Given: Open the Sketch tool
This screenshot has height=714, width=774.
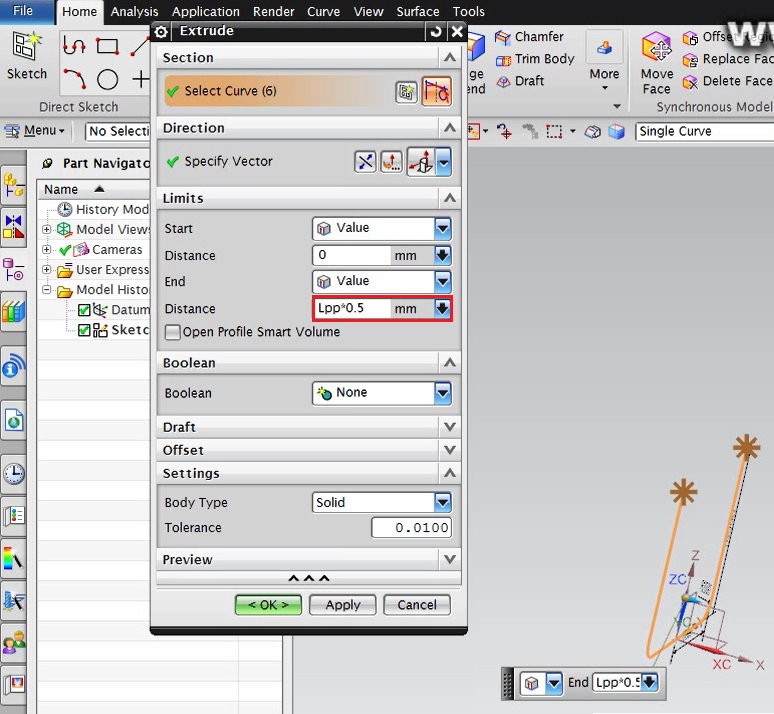Looking at the screenshot, I should coord(27,55).
